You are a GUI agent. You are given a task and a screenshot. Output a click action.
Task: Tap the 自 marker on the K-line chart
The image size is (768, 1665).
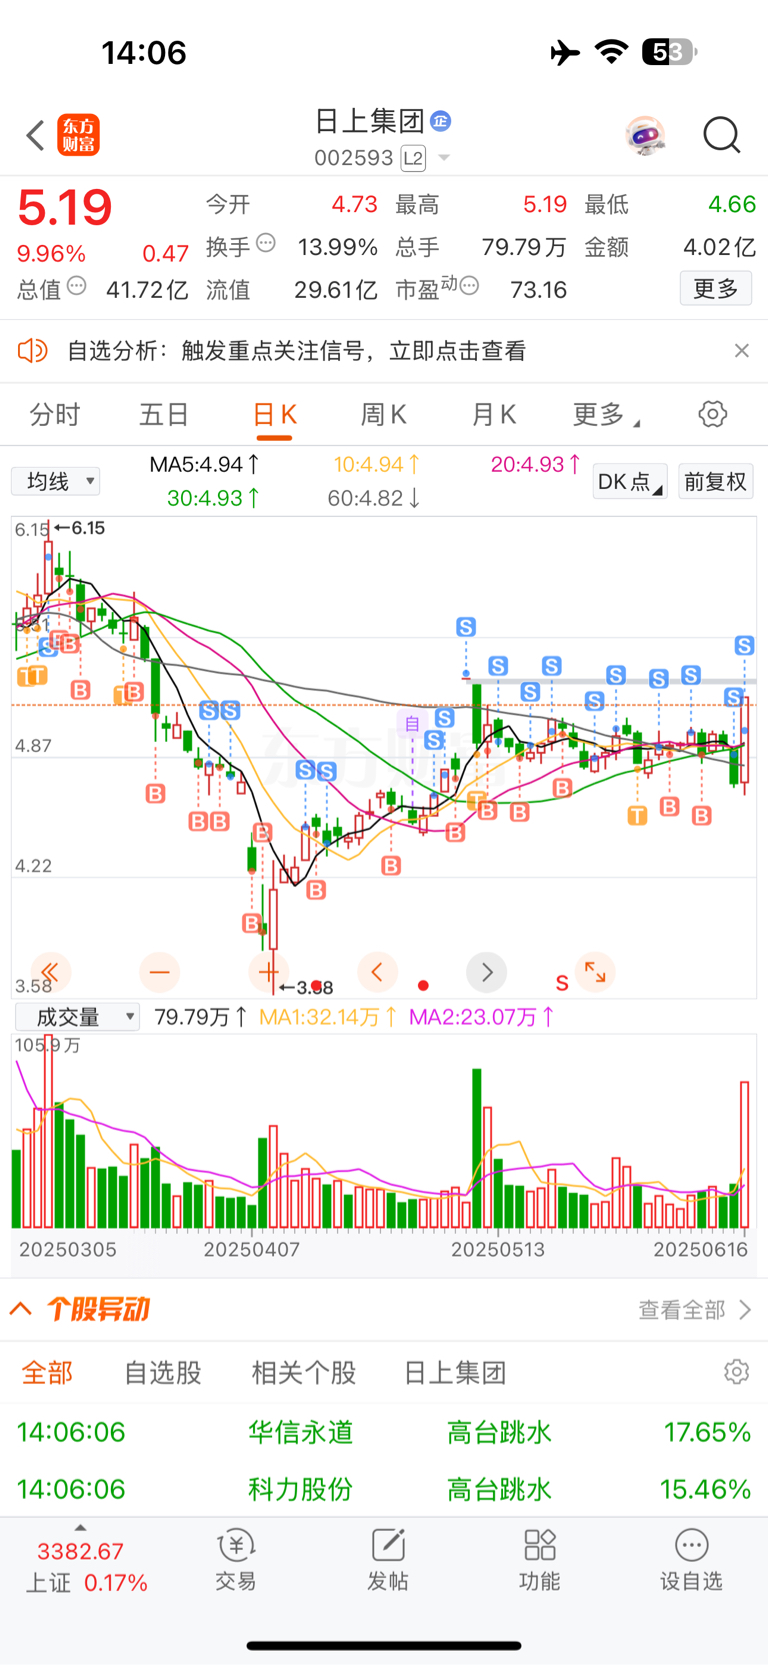(411, 723)
